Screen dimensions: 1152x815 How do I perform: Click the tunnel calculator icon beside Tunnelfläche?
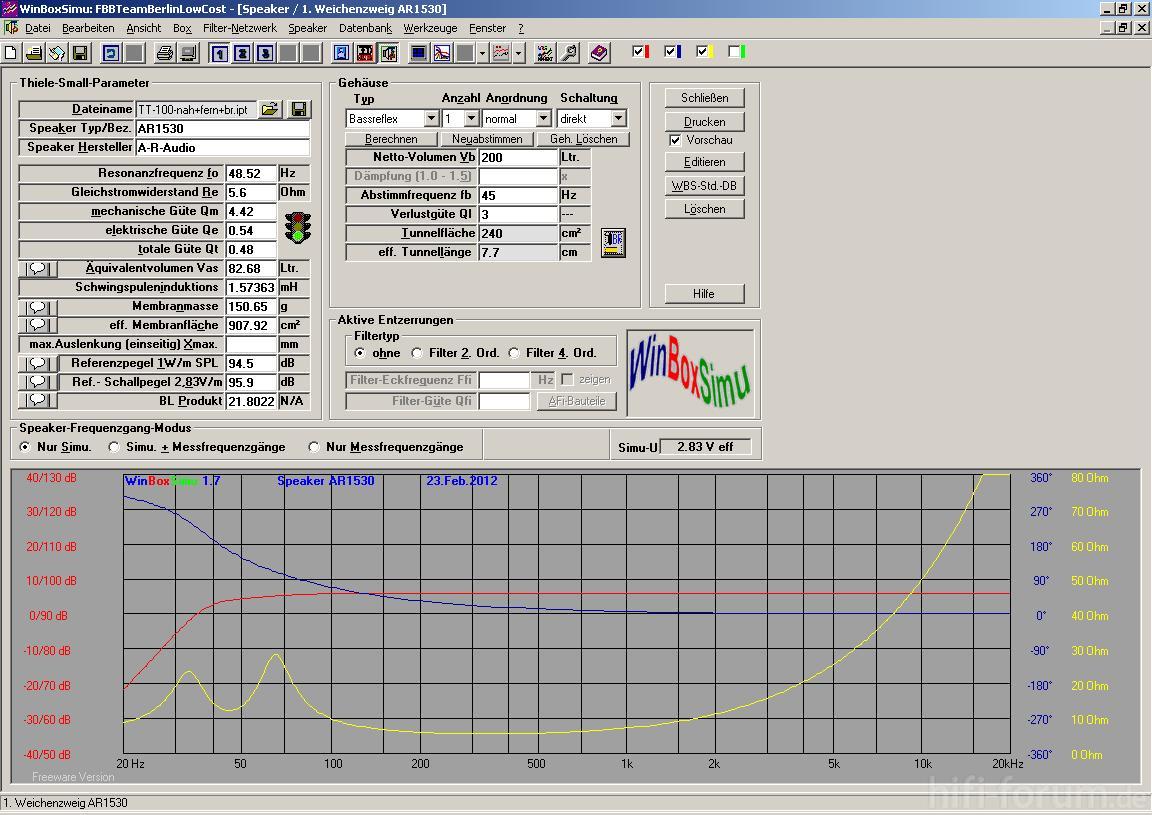(x=613, y=243)
